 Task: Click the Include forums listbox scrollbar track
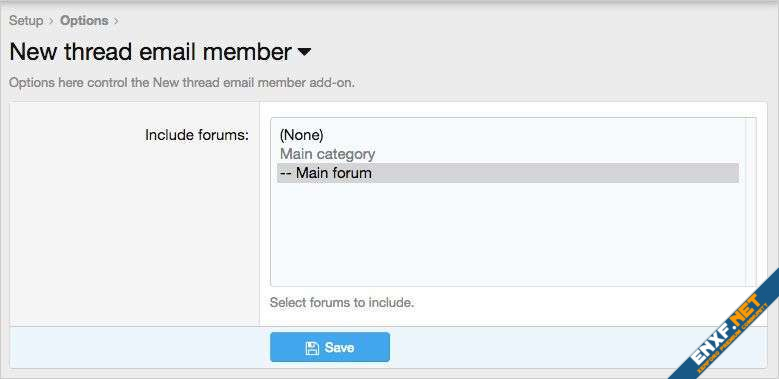pyautogui.click(x=751, y=202)
